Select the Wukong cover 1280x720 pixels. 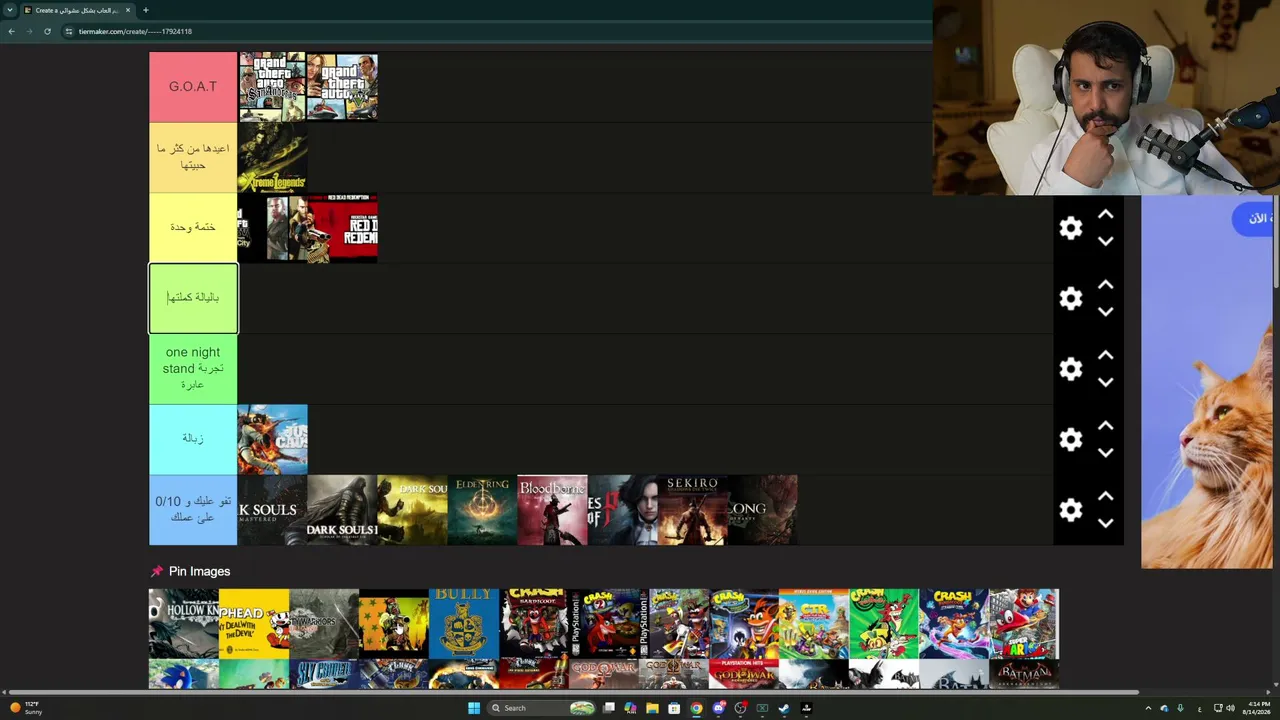click(x=762, y=510)
